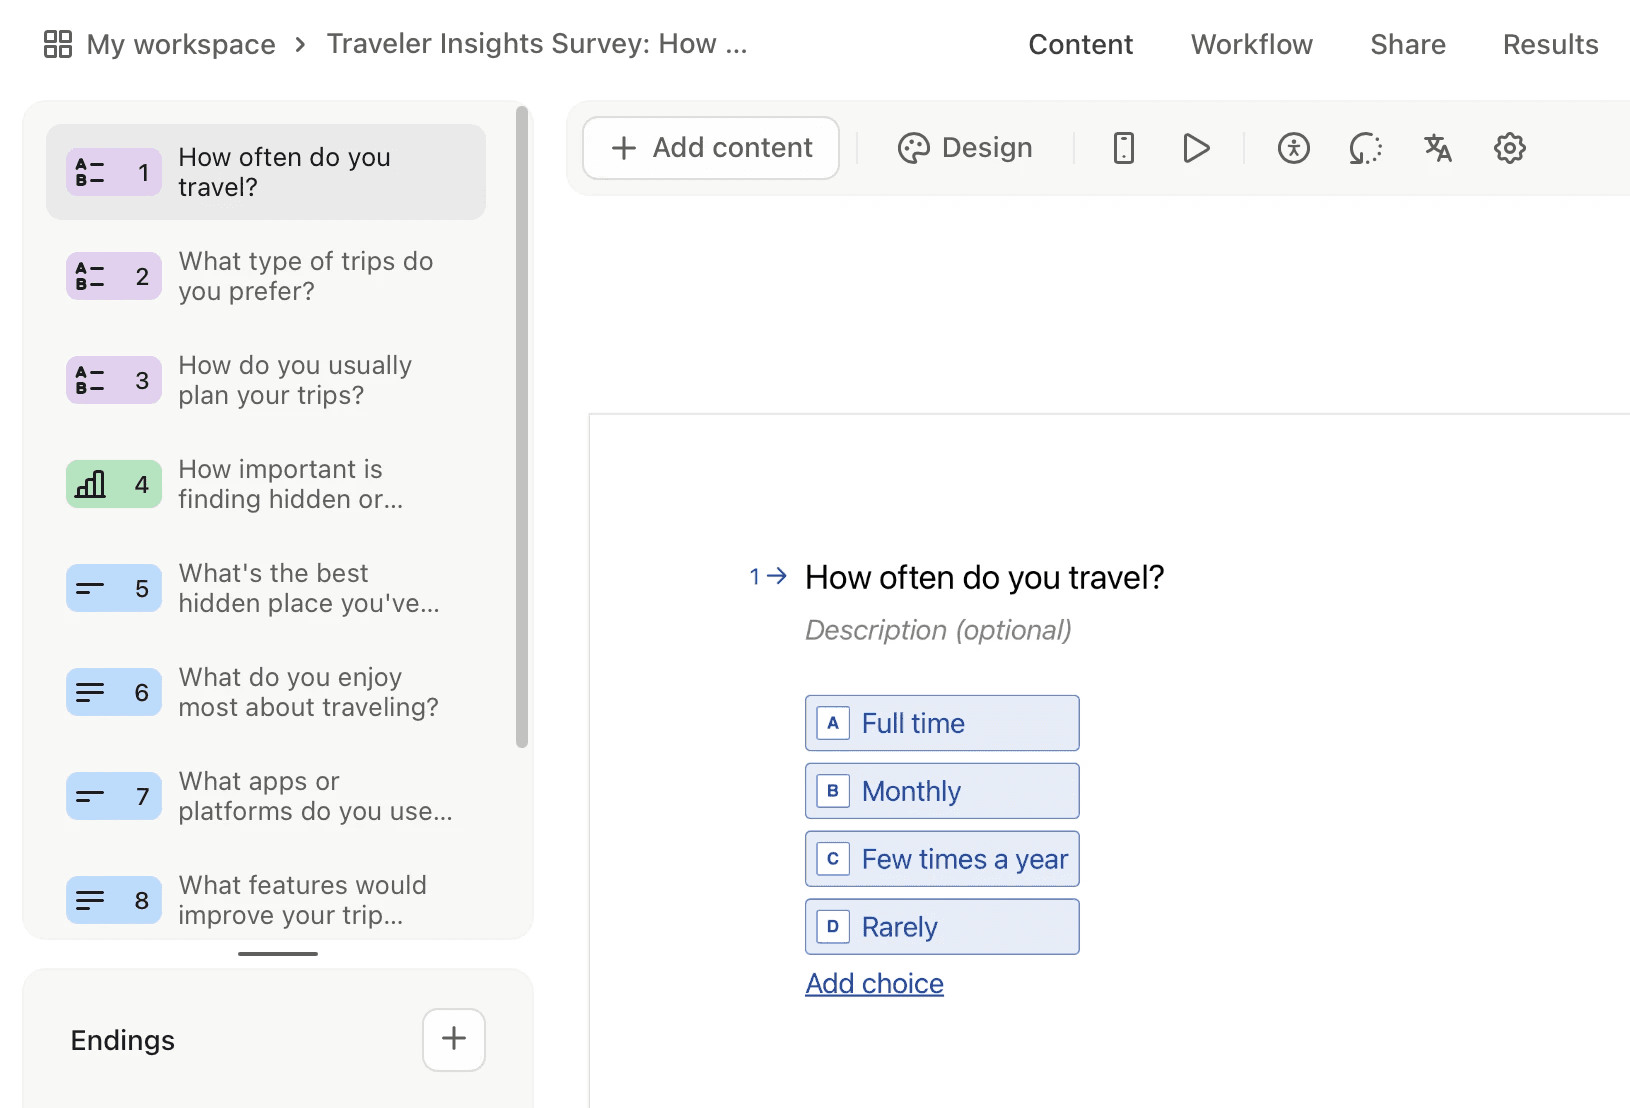Screen dimensions: 1630x1108
Task: Click the question list scrollbar
Action: pyautogui.click(x=521, y=427)
